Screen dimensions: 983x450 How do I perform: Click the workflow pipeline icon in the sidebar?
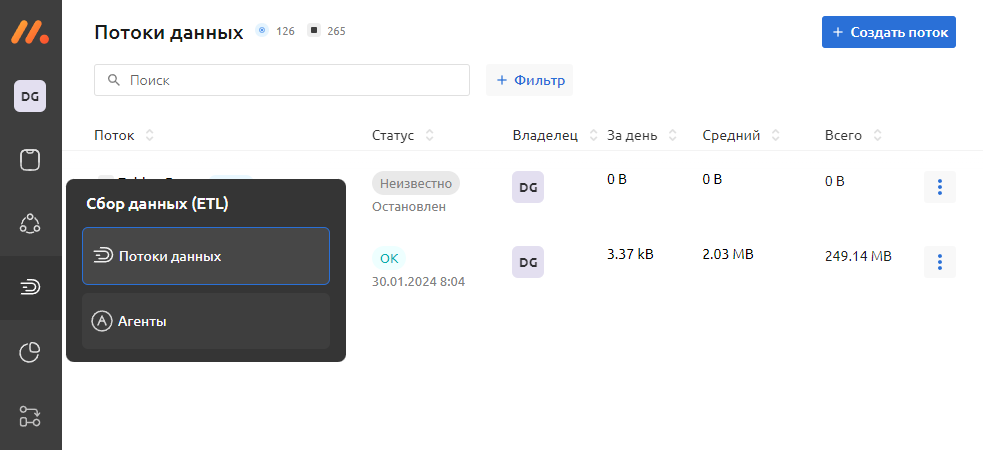point(30,416)
